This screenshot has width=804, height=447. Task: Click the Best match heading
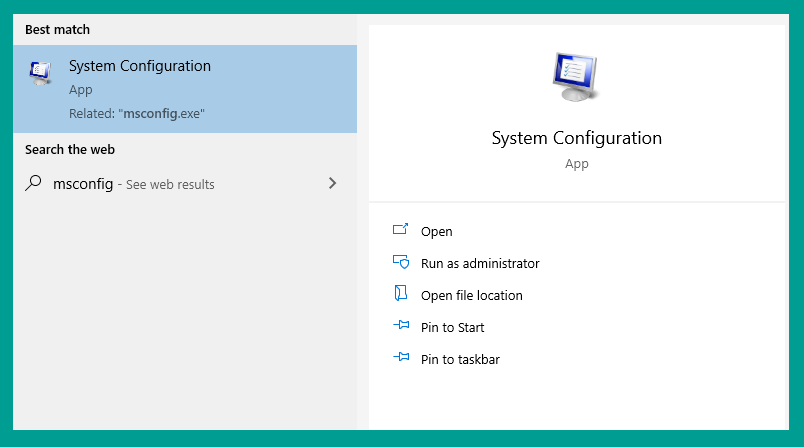coord(57,30)
